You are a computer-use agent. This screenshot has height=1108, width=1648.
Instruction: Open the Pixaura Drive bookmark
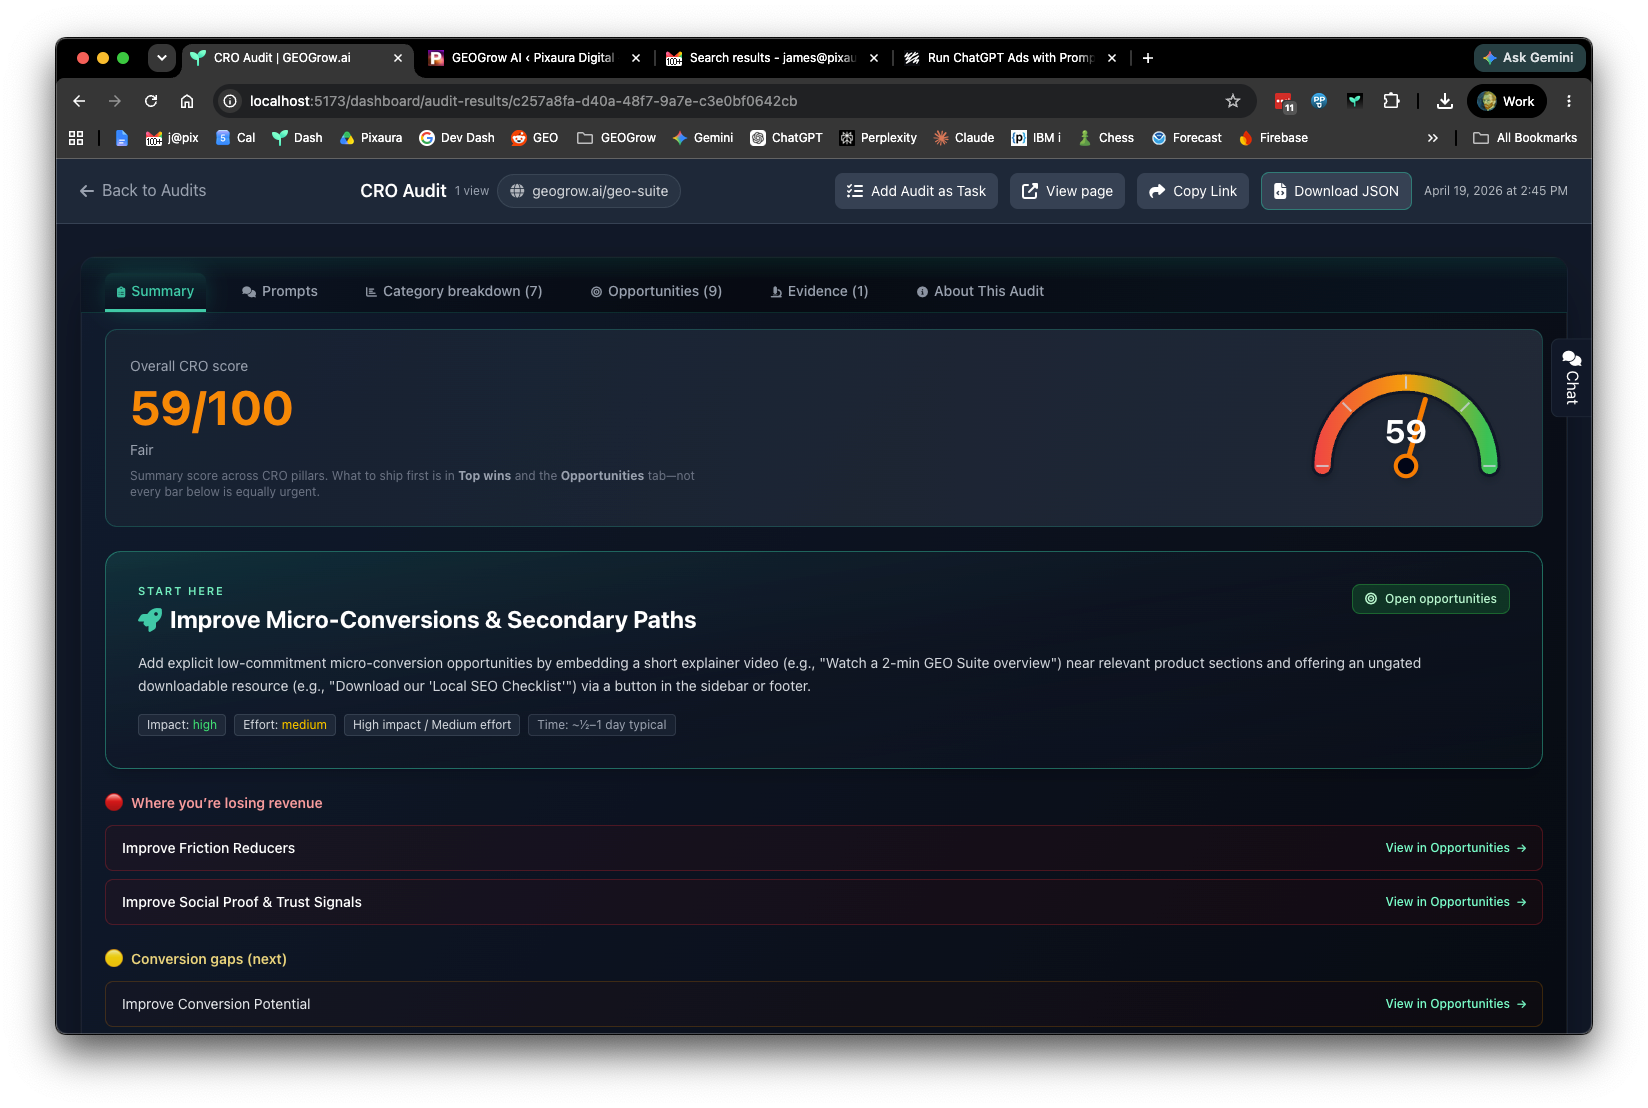[x=371, y=138]
